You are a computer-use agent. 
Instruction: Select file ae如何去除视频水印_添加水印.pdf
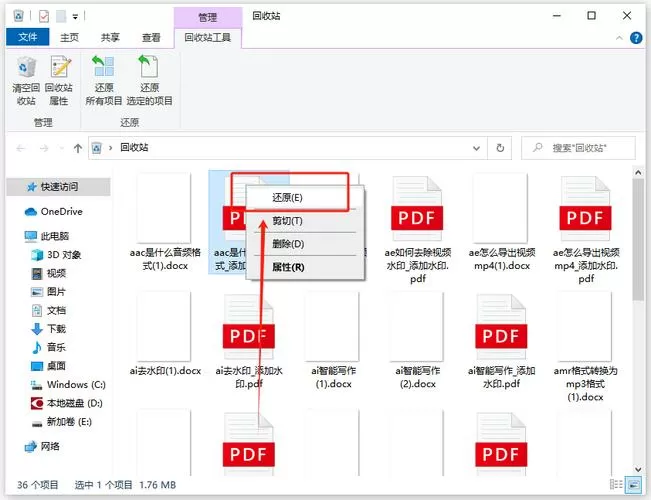(x=417, y=228)
